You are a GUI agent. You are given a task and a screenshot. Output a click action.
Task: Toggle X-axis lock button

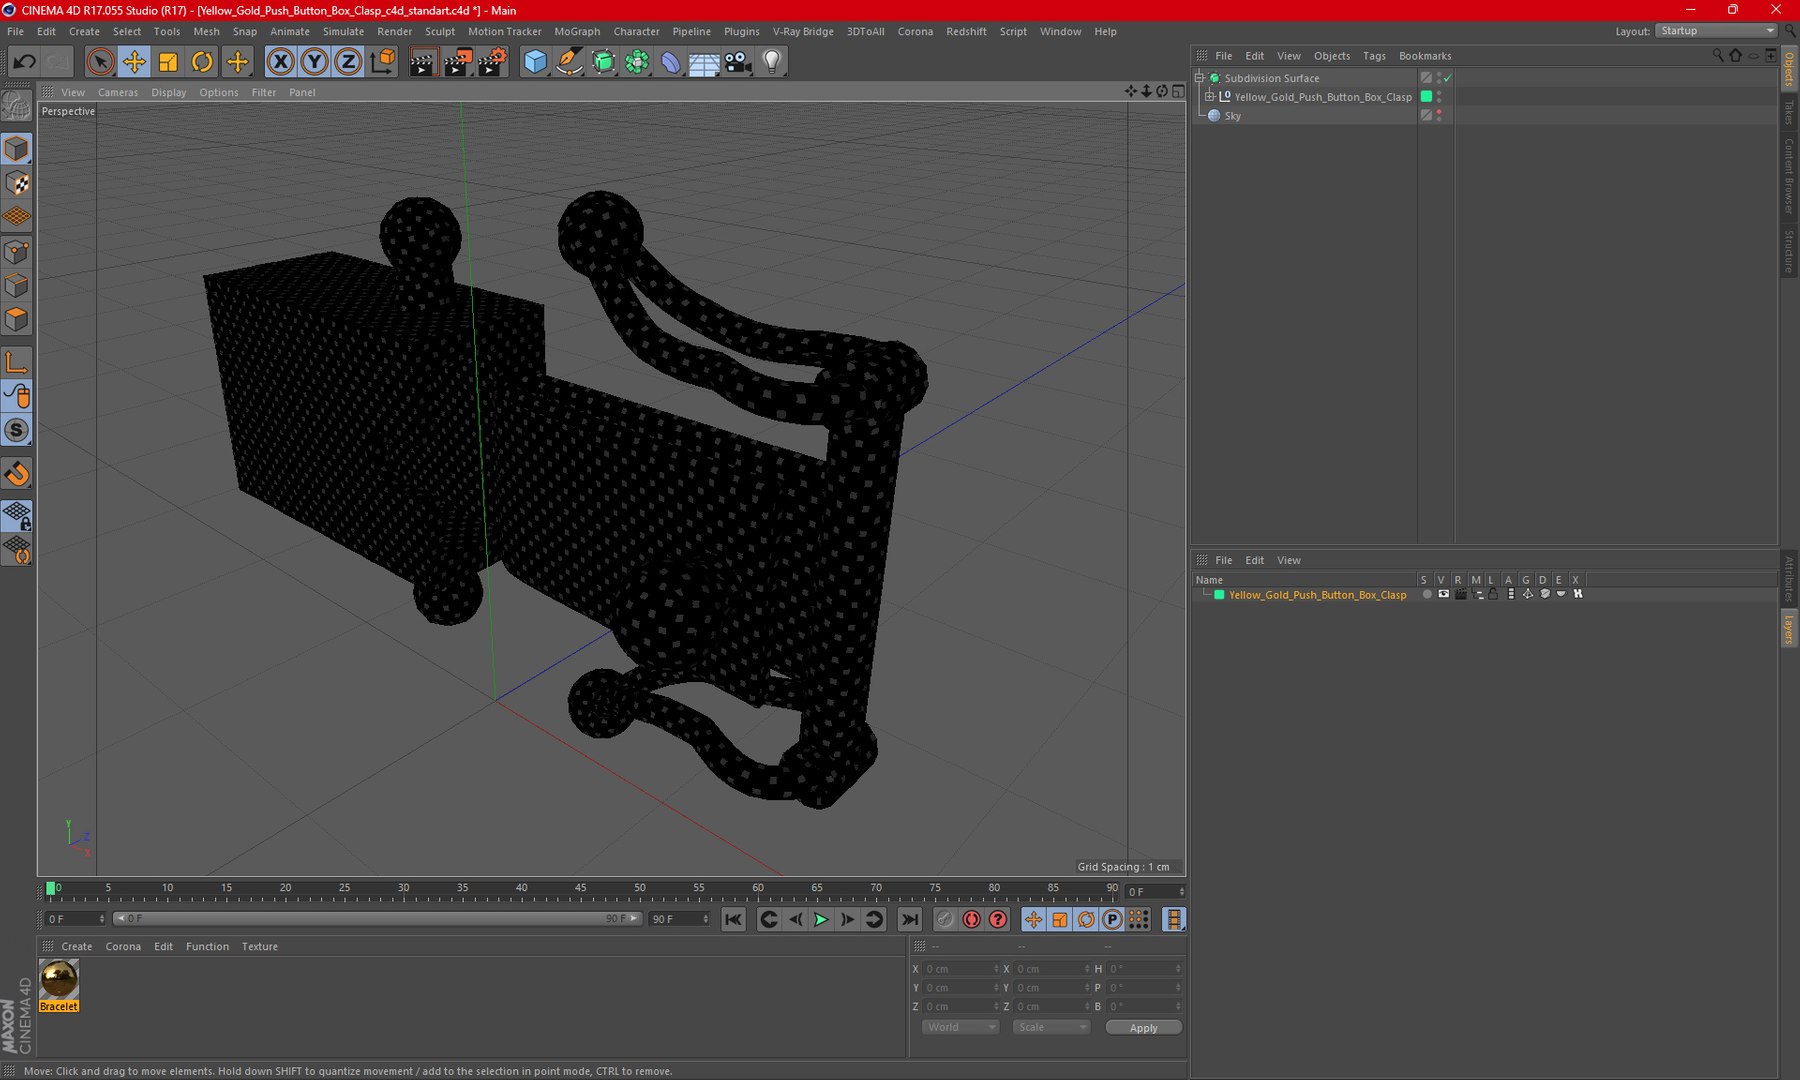[281, 62]
